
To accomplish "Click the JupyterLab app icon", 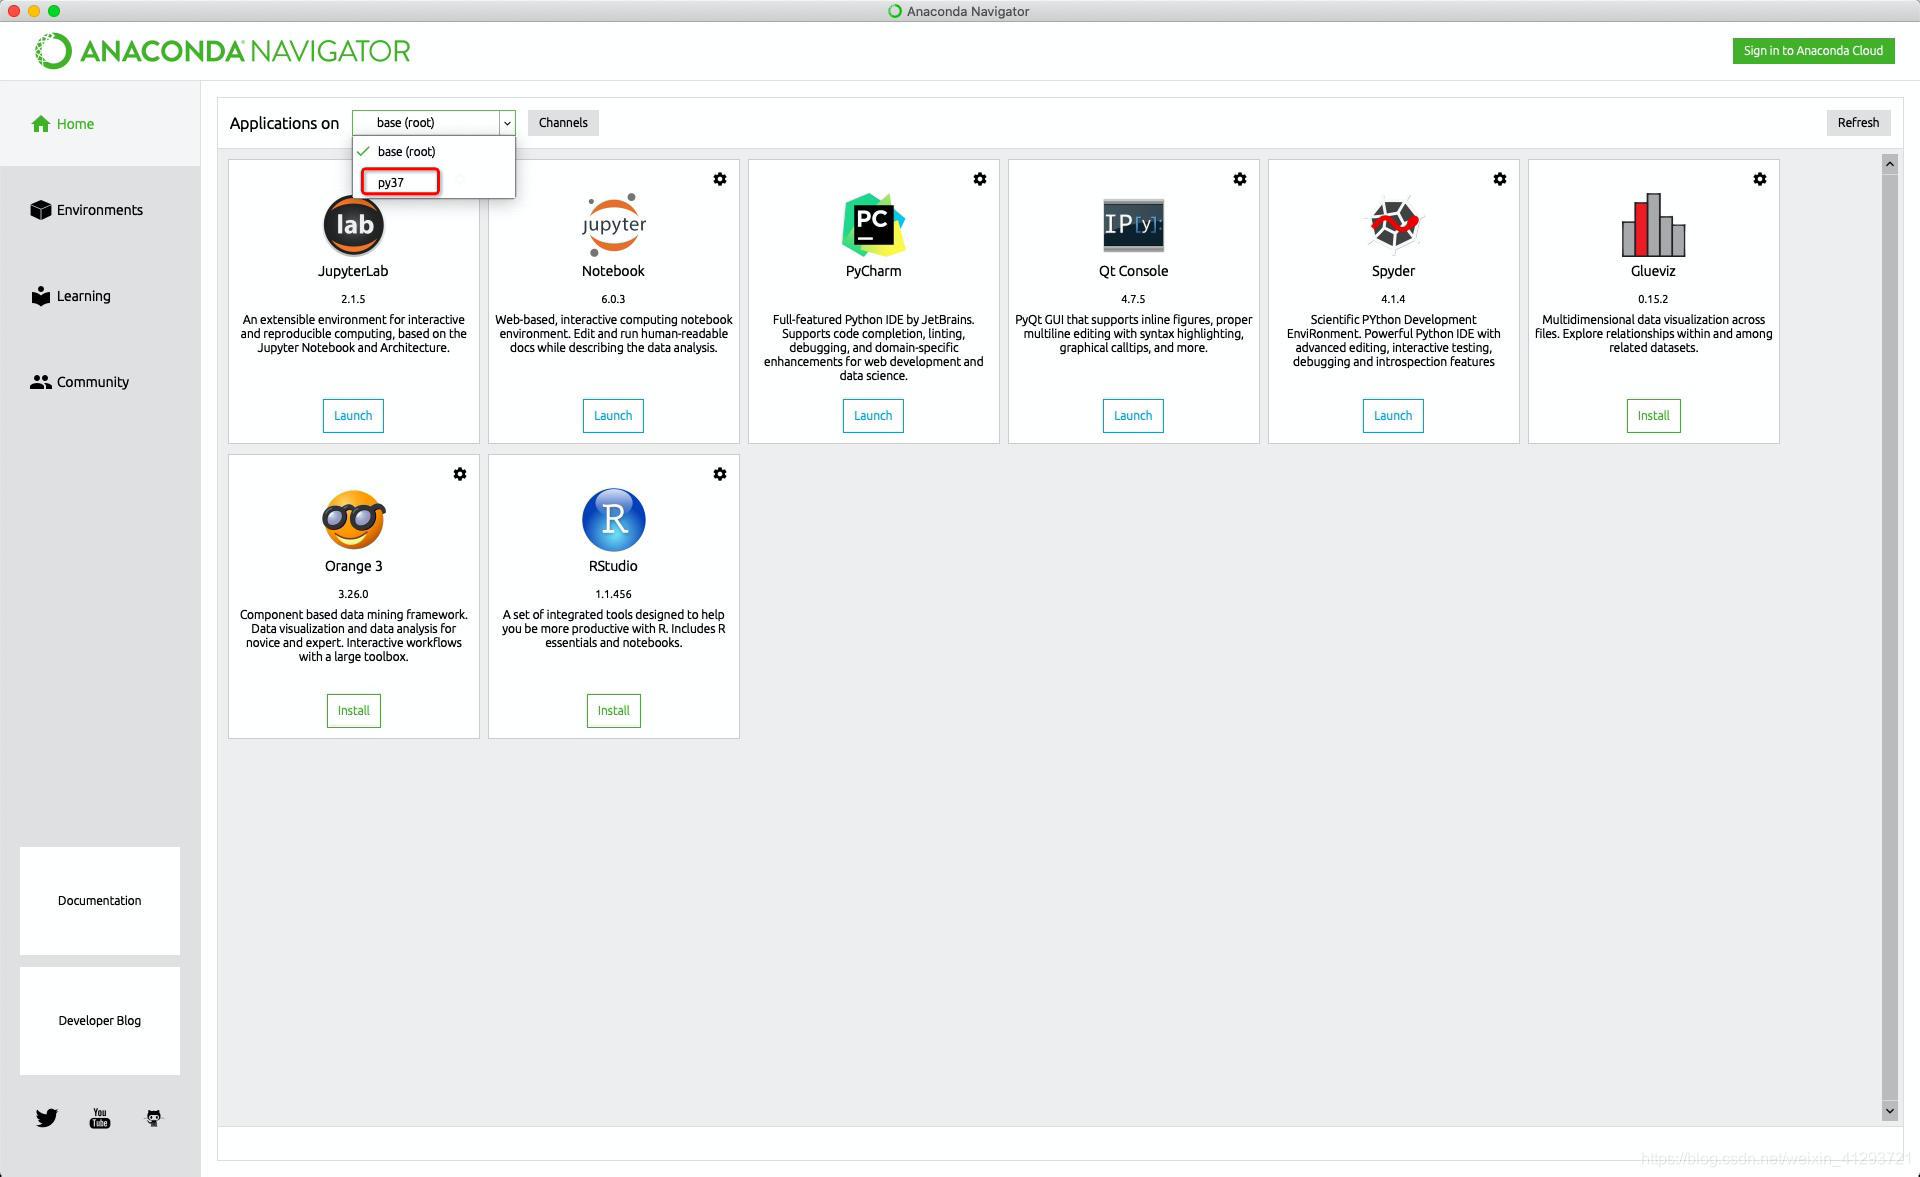I will click(353, 225).
